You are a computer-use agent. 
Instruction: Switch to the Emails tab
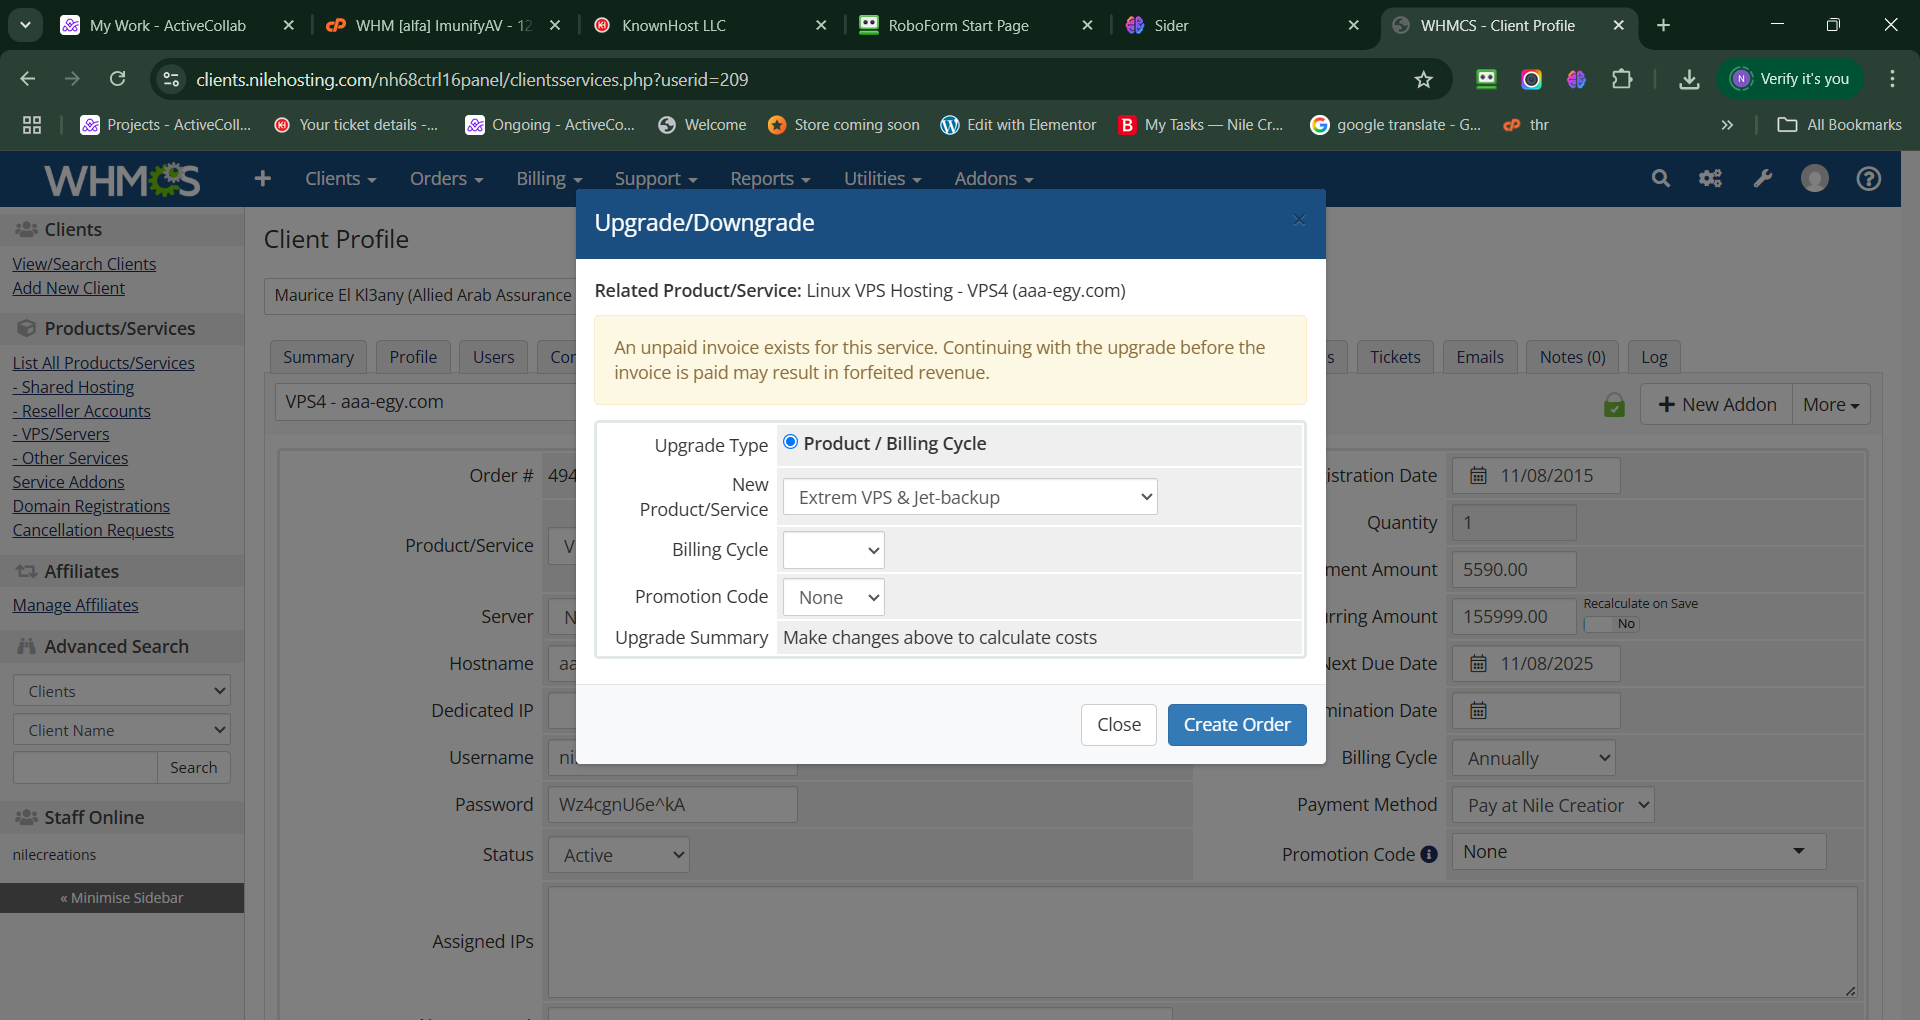[x=1480, y=357]
